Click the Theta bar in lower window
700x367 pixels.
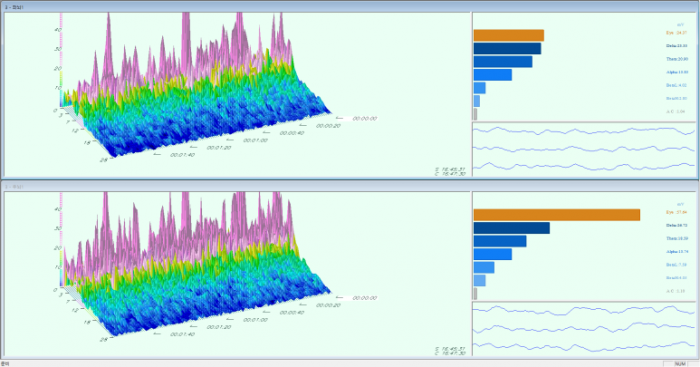pos(500,241)
